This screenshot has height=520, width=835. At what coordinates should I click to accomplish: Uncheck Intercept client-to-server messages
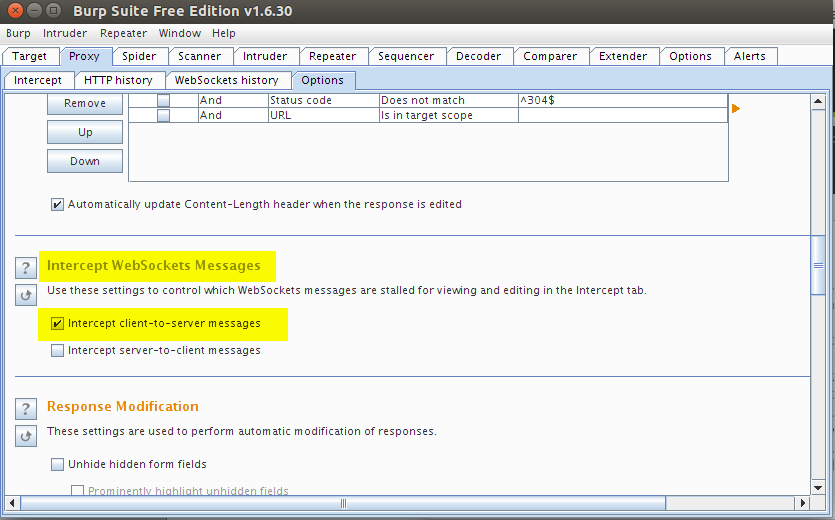pyautogui.click(x=57, y=323)
